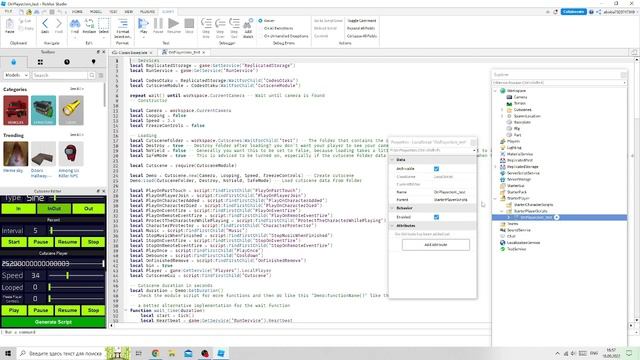Image resolution: width=640 pixels, height=360 pixels.
Task: Open the MODEL ribbon tab
Action: pyautogui.click(x=96, y=12)
